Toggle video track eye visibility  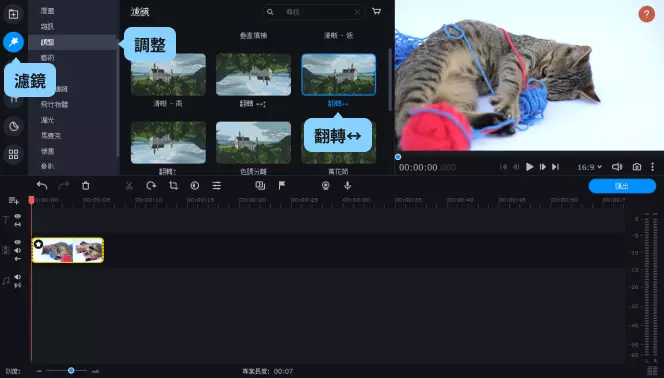pos(18,242)
